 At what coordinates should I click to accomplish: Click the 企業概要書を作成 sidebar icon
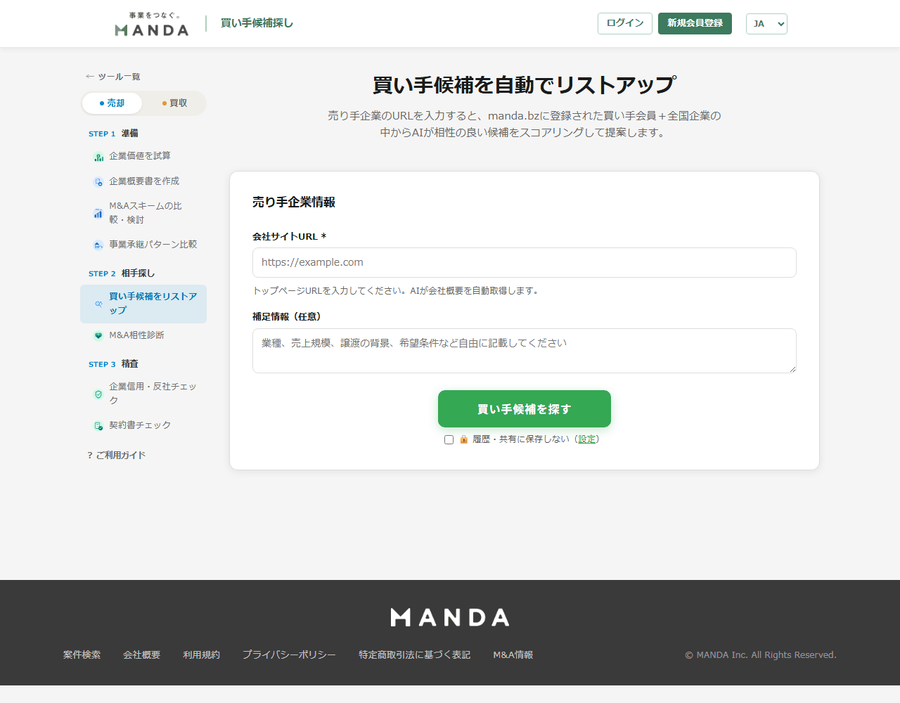point(98,182)
